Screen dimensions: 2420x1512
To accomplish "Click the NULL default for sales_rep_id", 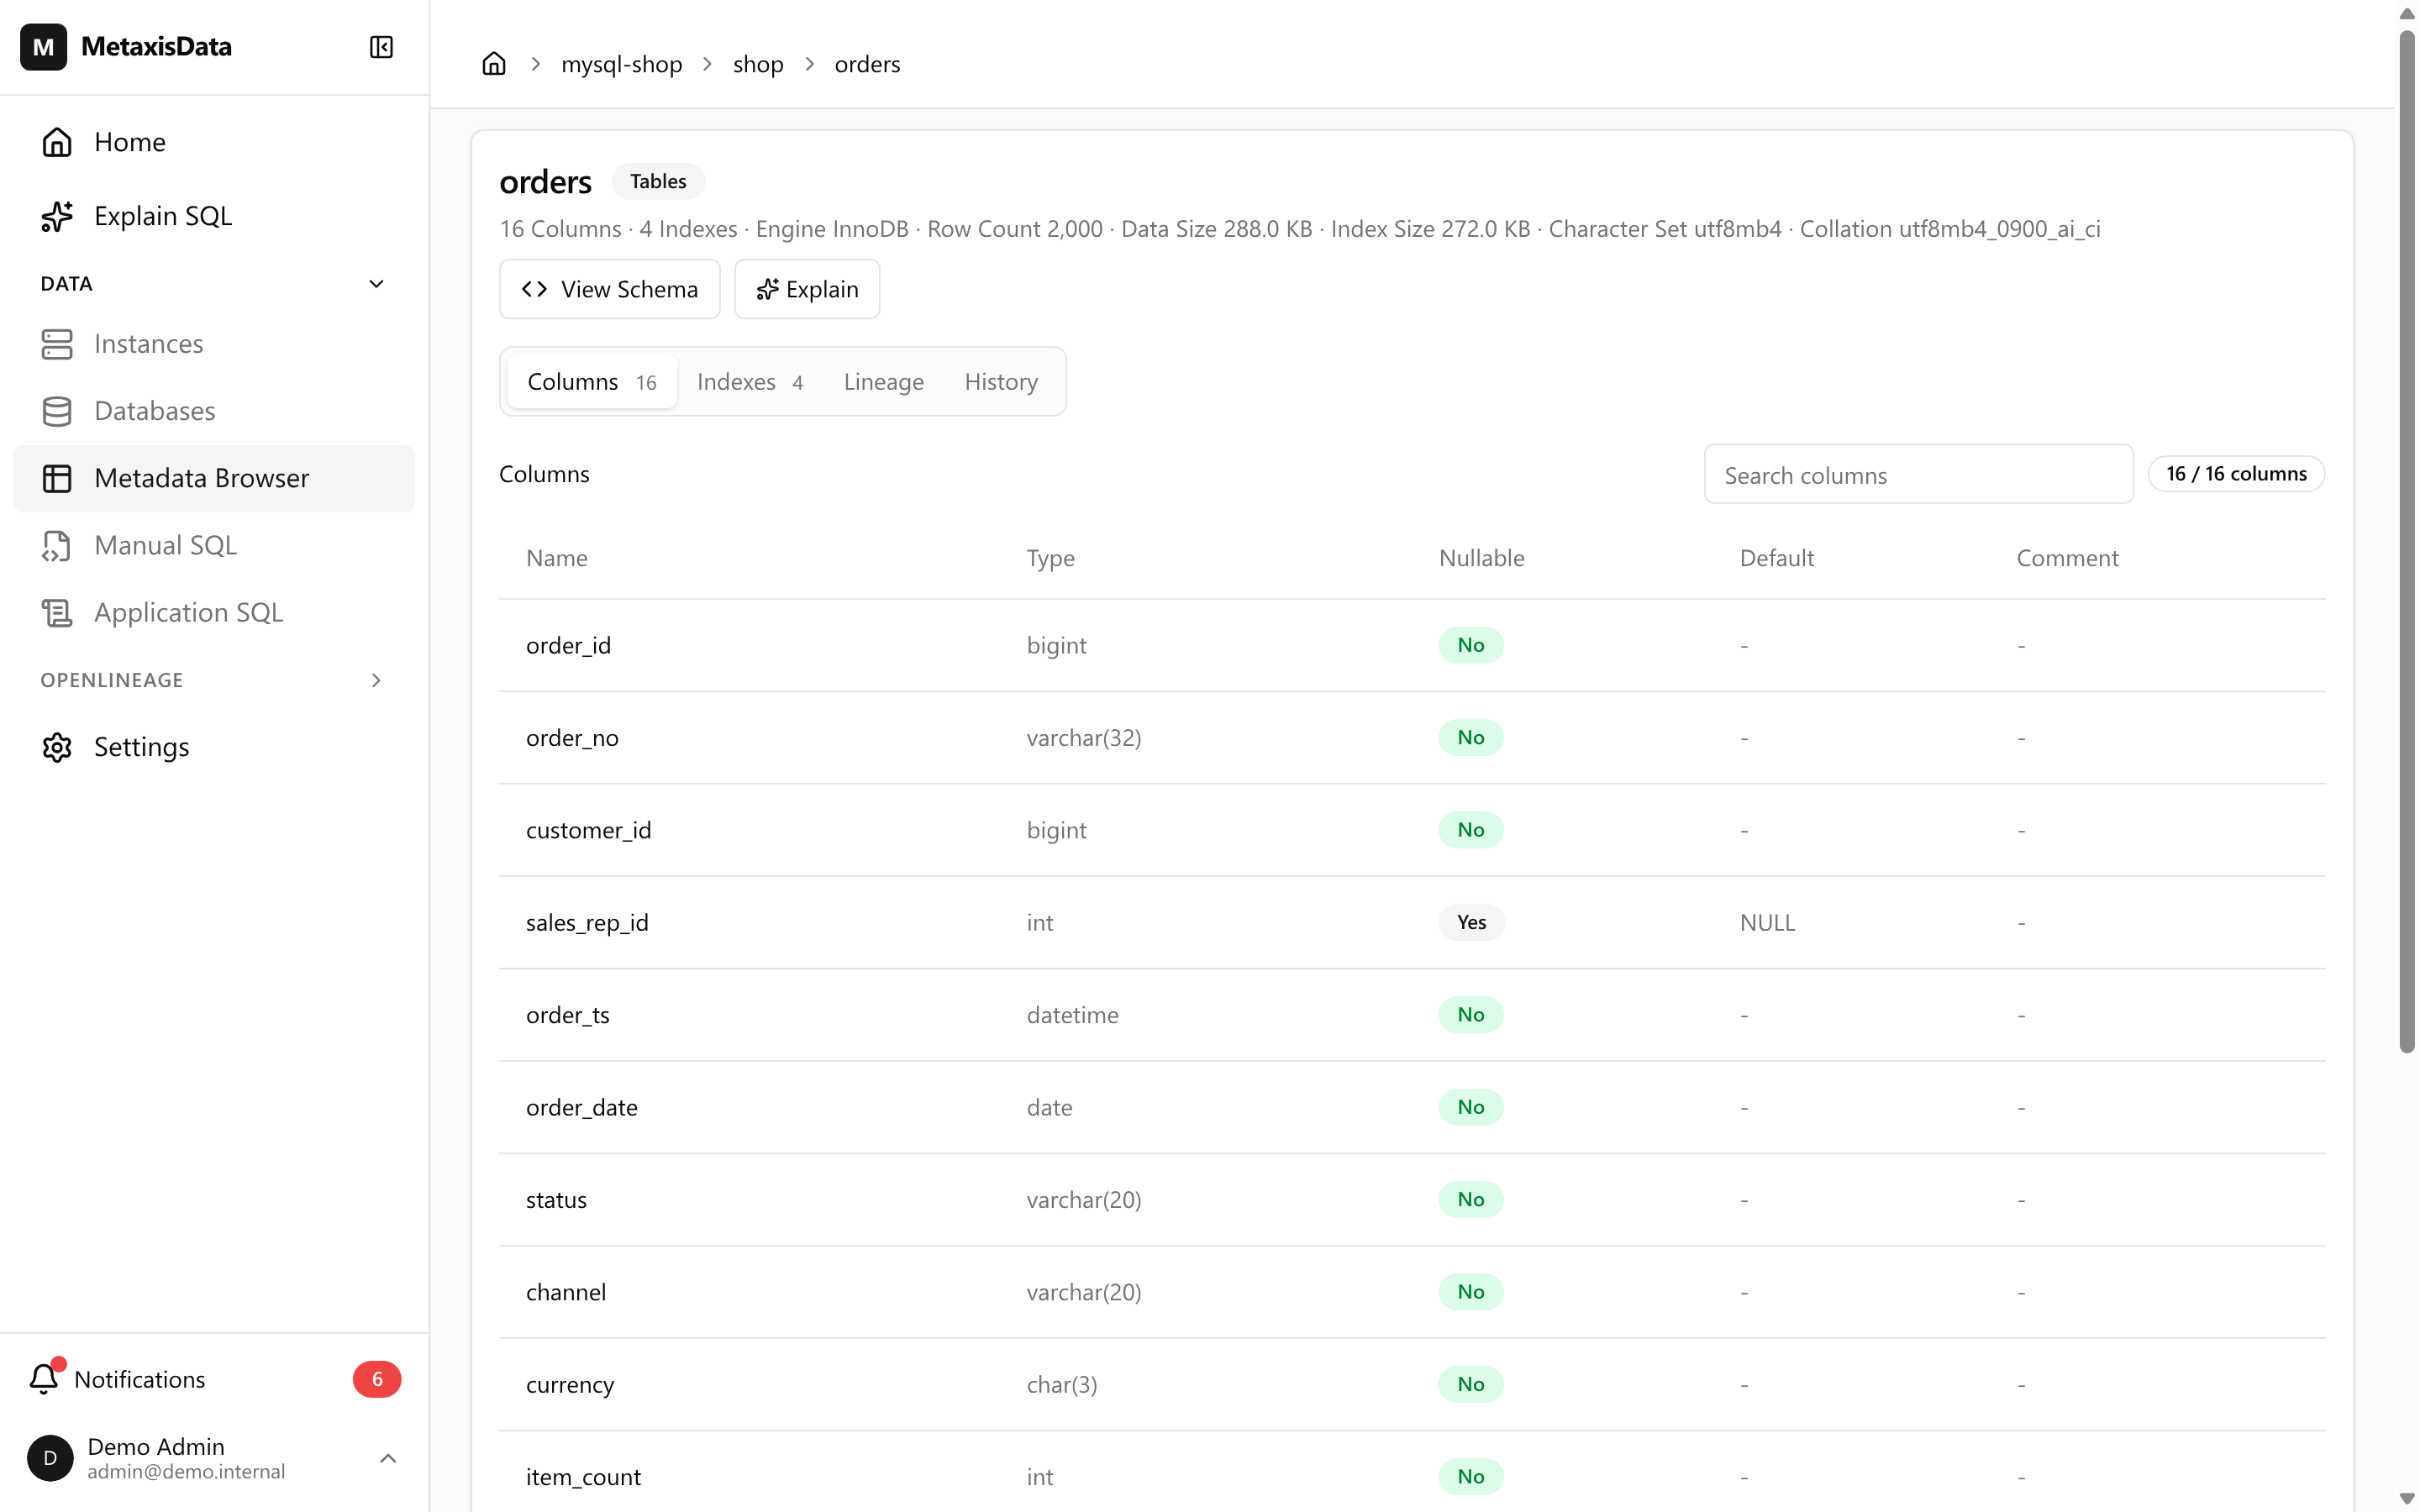I will (1767, 923).
